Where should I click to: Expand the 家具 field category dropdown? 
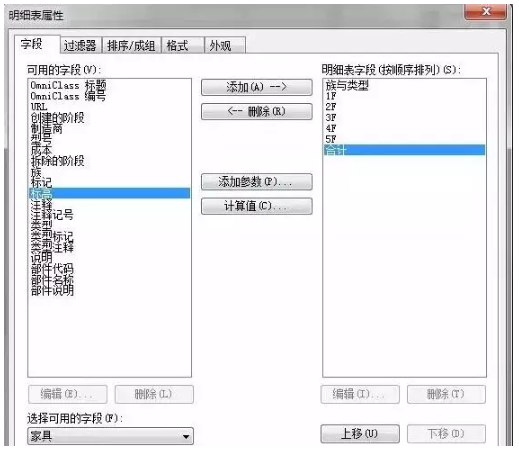[110, 436]
